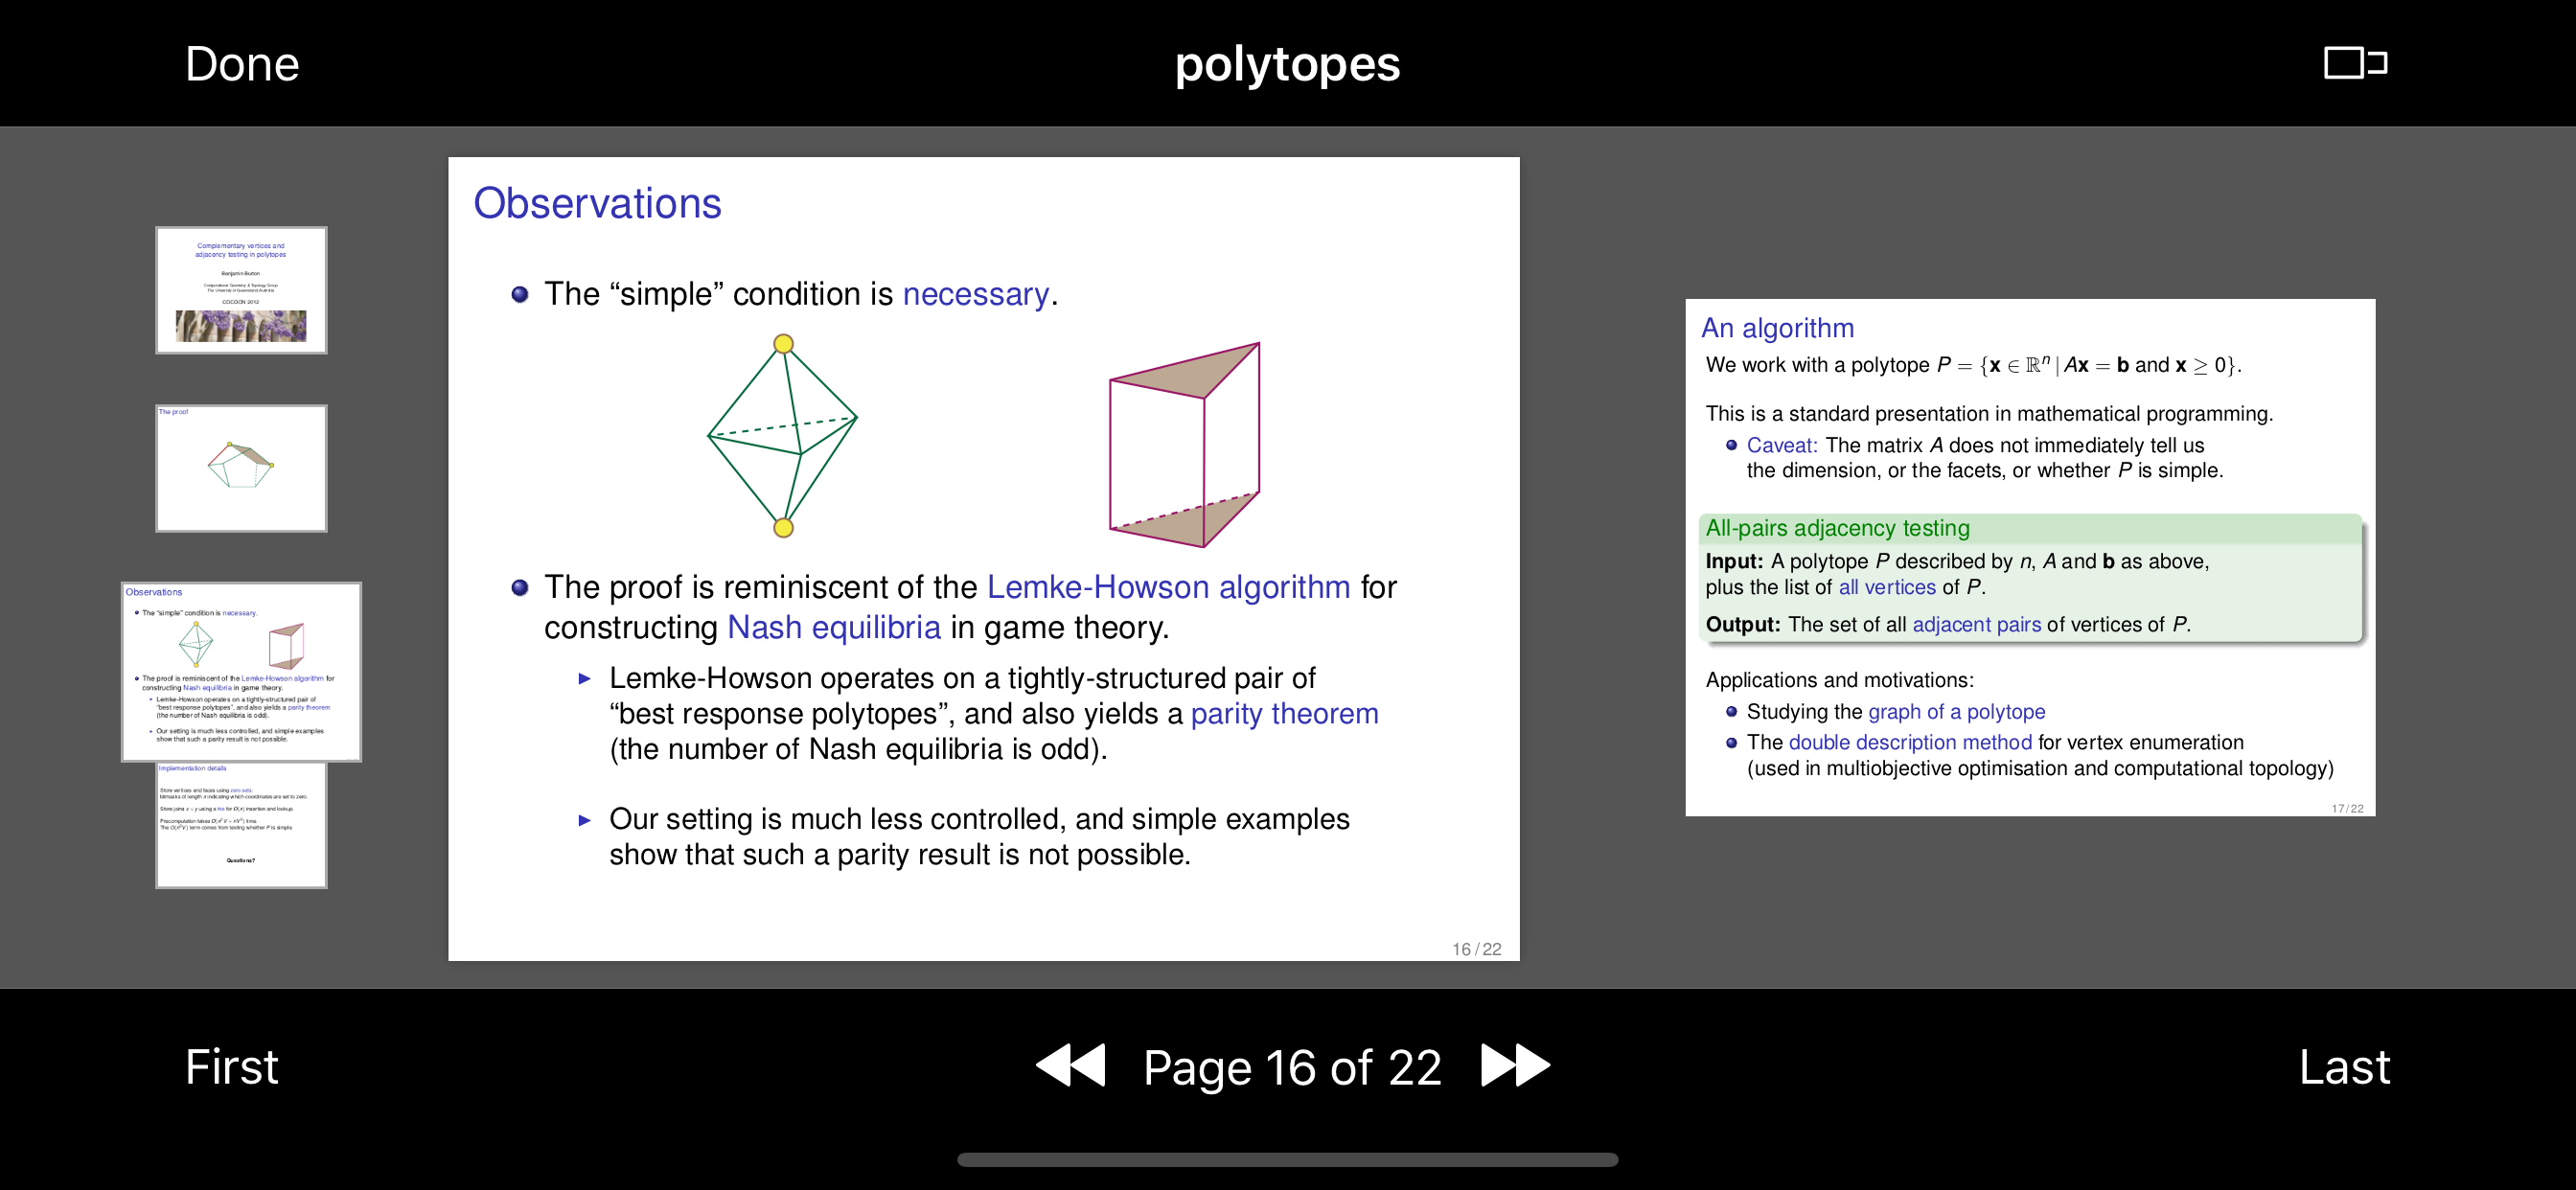Viewport: 2576px width, 1190px height.
Task: Tap the magenta prism diagram
Action: 1184,445
